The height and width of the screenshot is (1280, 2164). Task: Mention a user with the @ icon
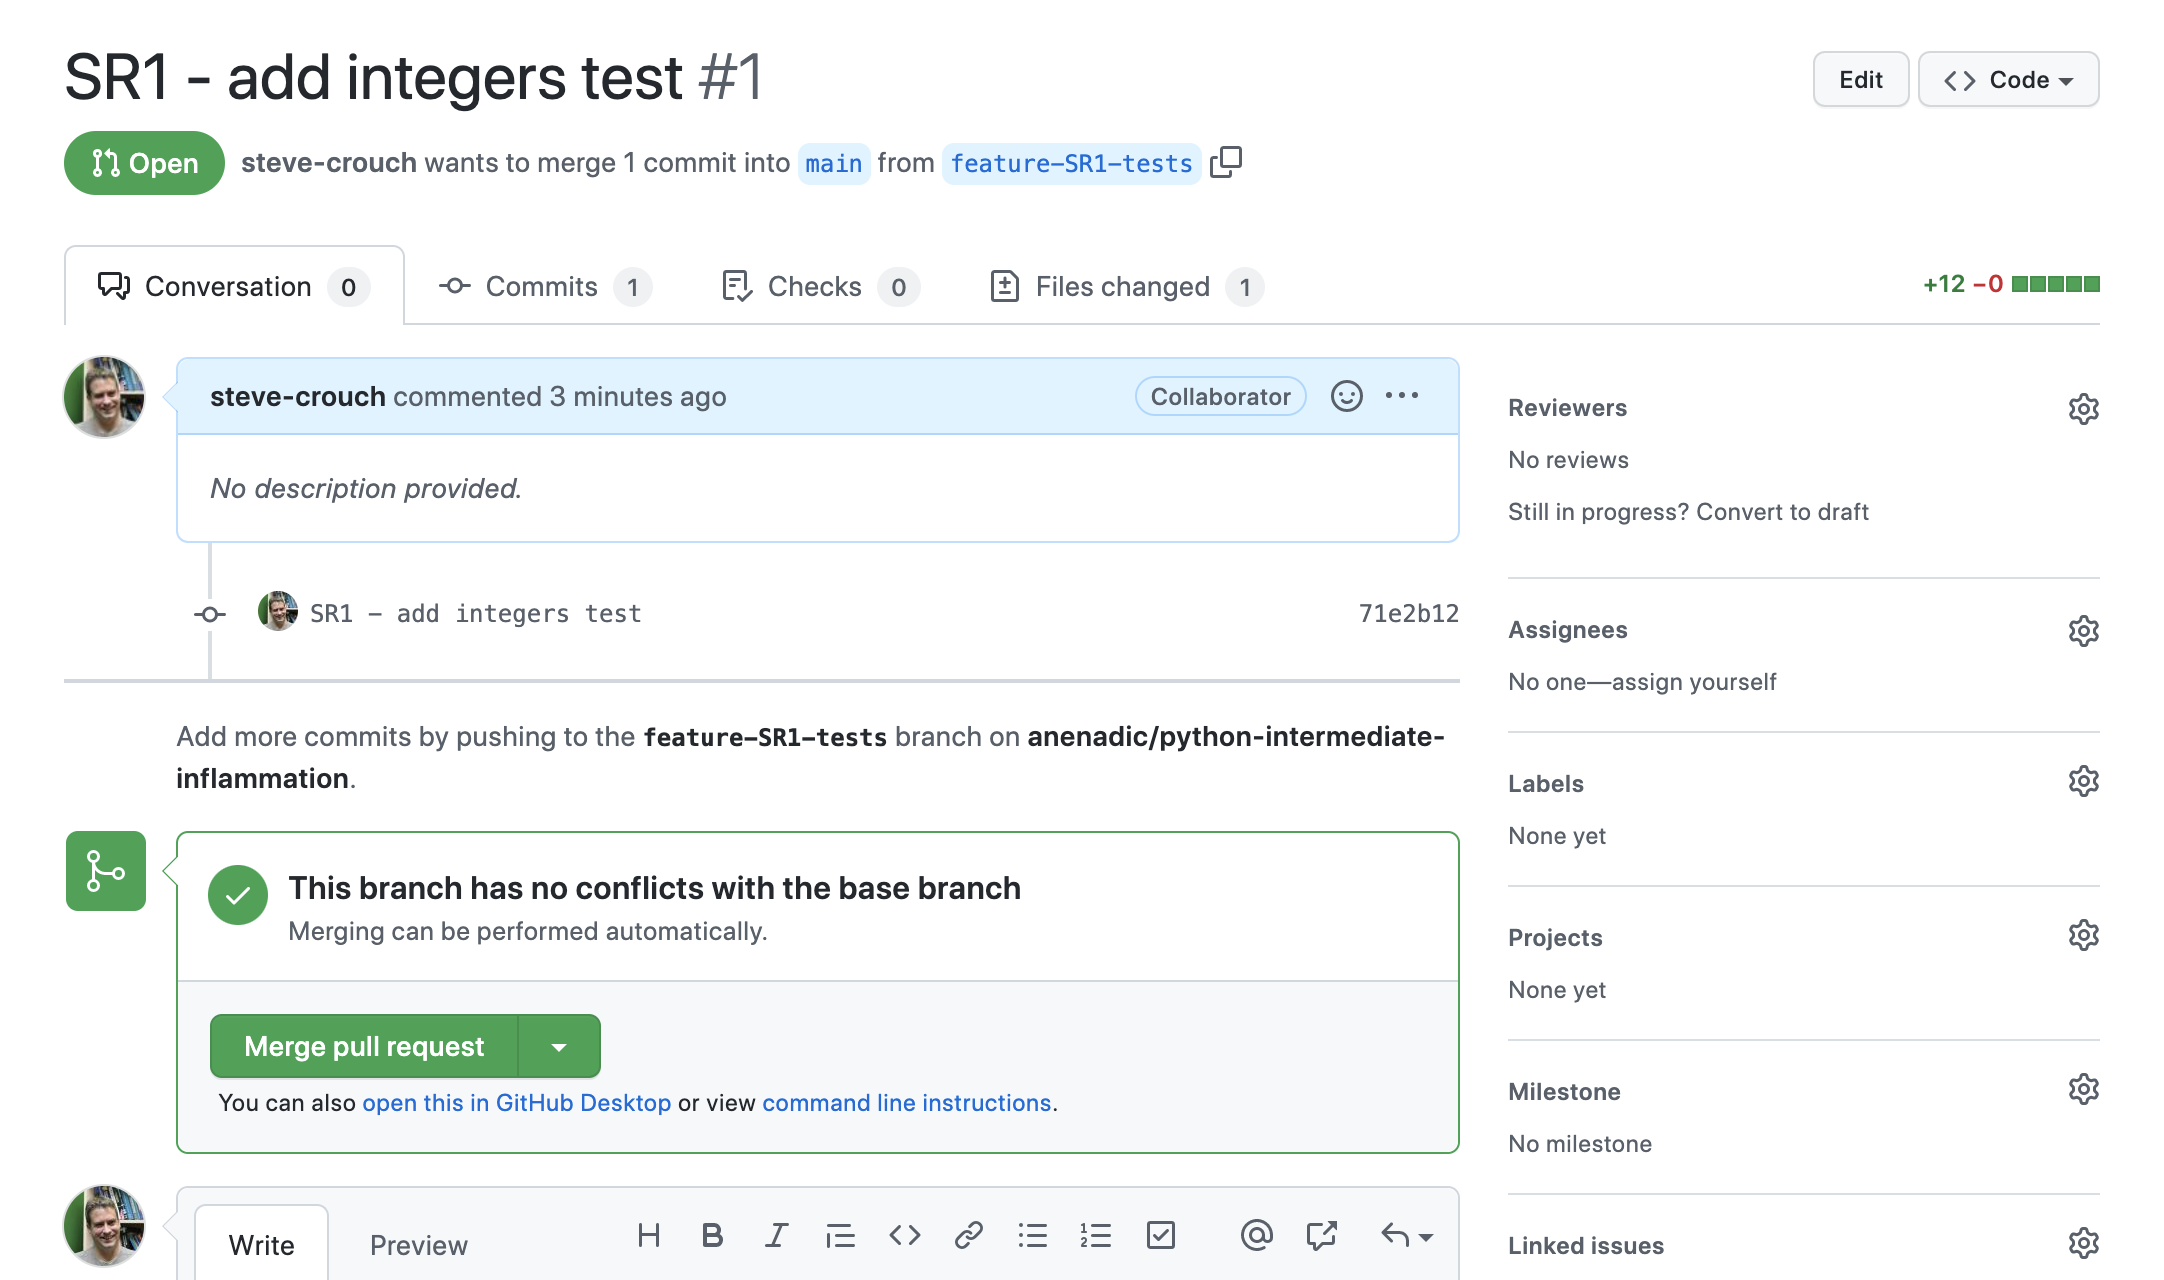(1257, 1235)
